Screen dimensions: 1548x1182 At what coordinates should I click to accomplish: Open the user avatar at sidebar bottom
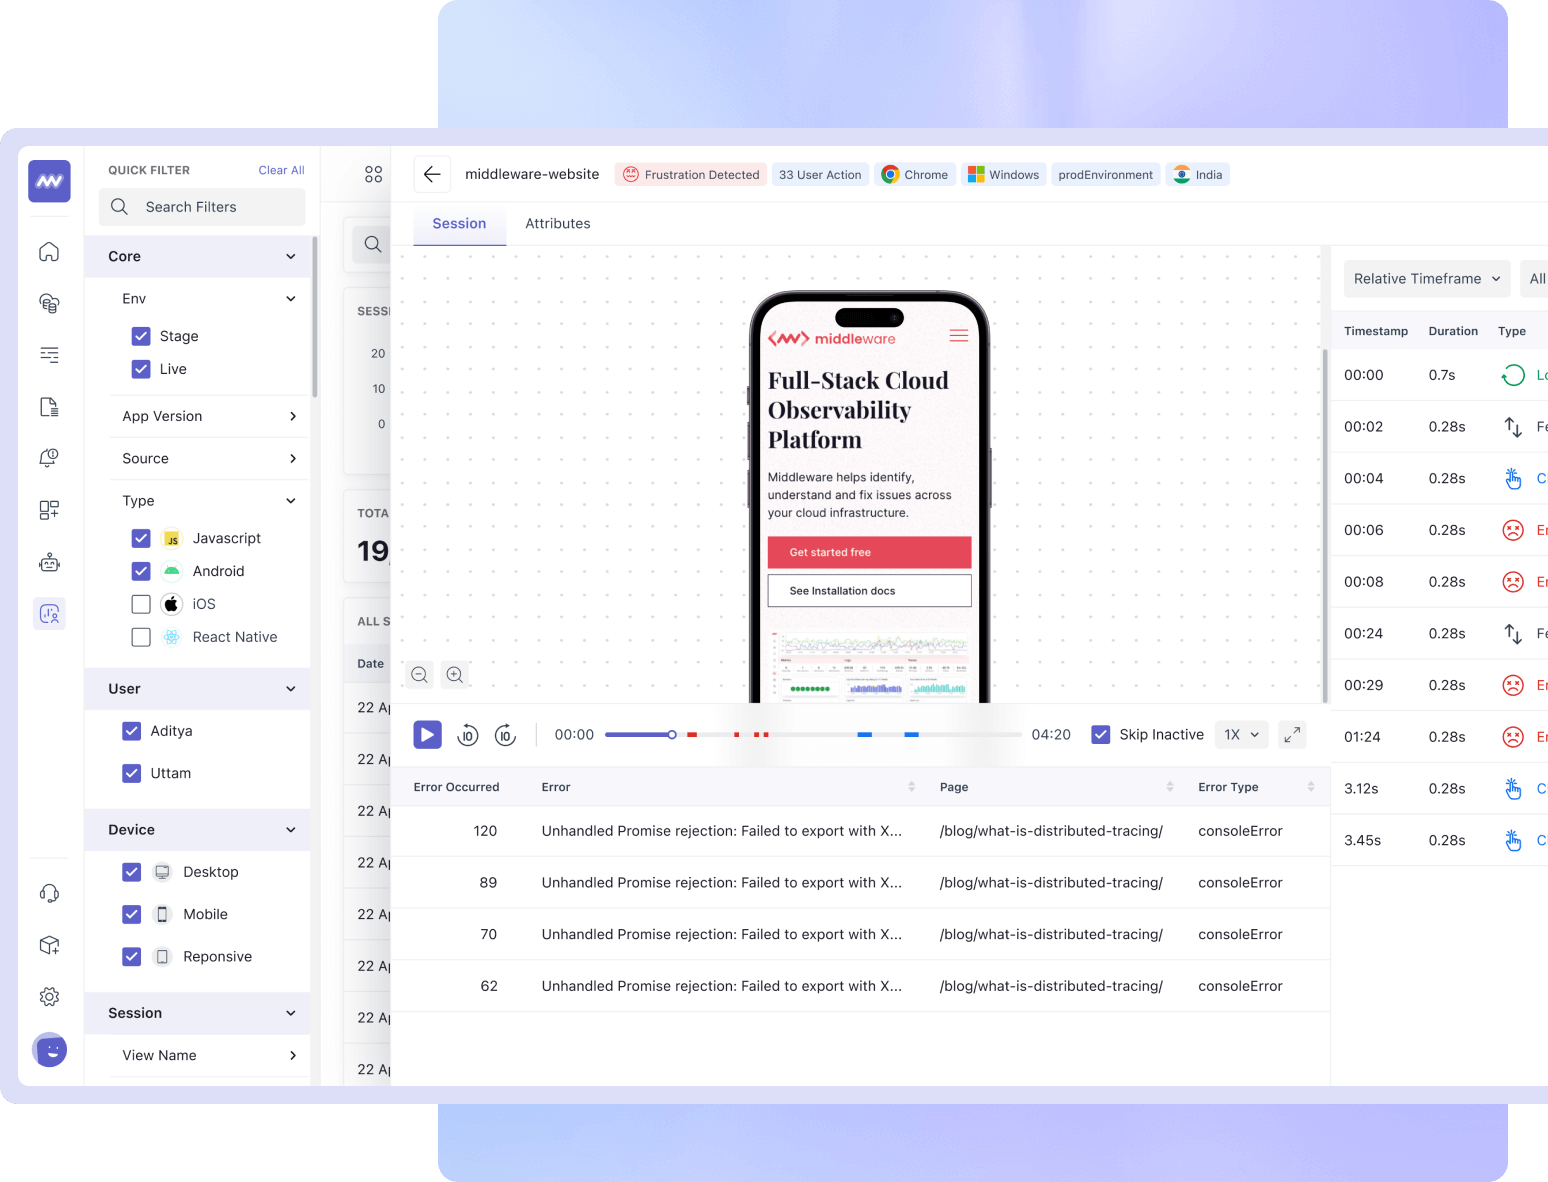49,1050
